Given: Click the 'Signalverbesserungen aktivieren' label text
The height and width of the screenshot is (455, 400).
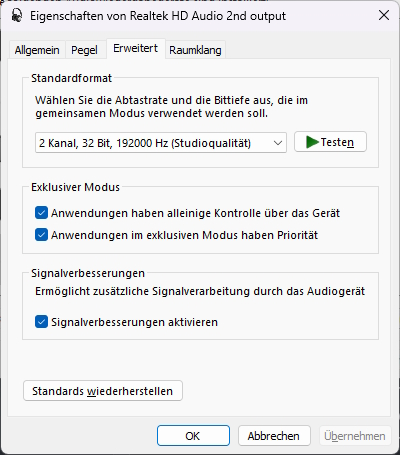Looking at the screenshot, I should click(134, 322).
